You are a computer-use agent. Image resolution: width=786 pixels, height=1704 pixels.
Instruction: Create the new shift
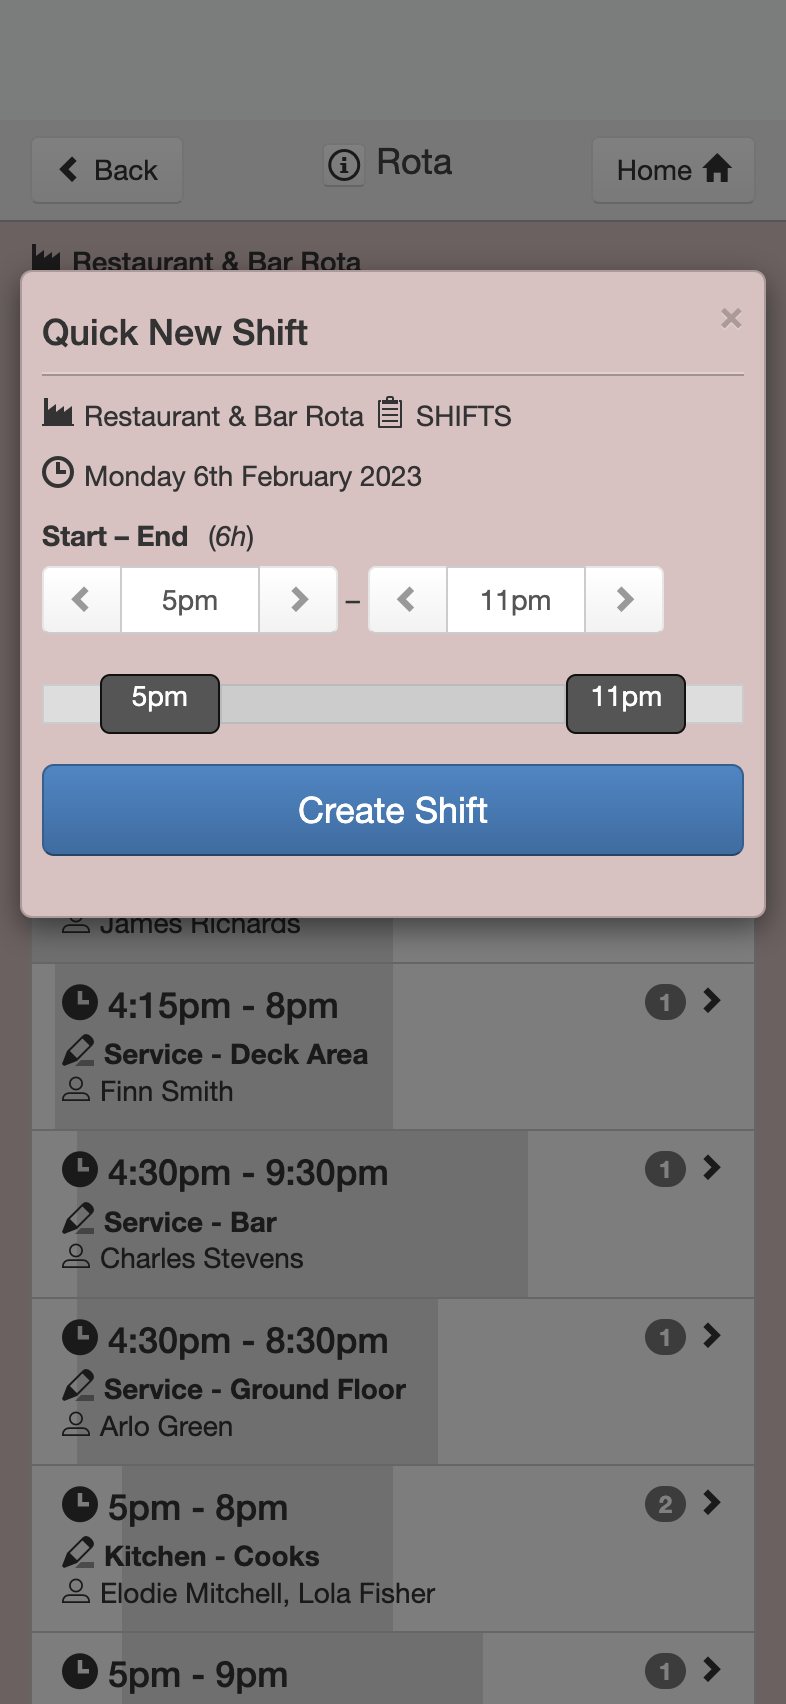coord(393,810)
